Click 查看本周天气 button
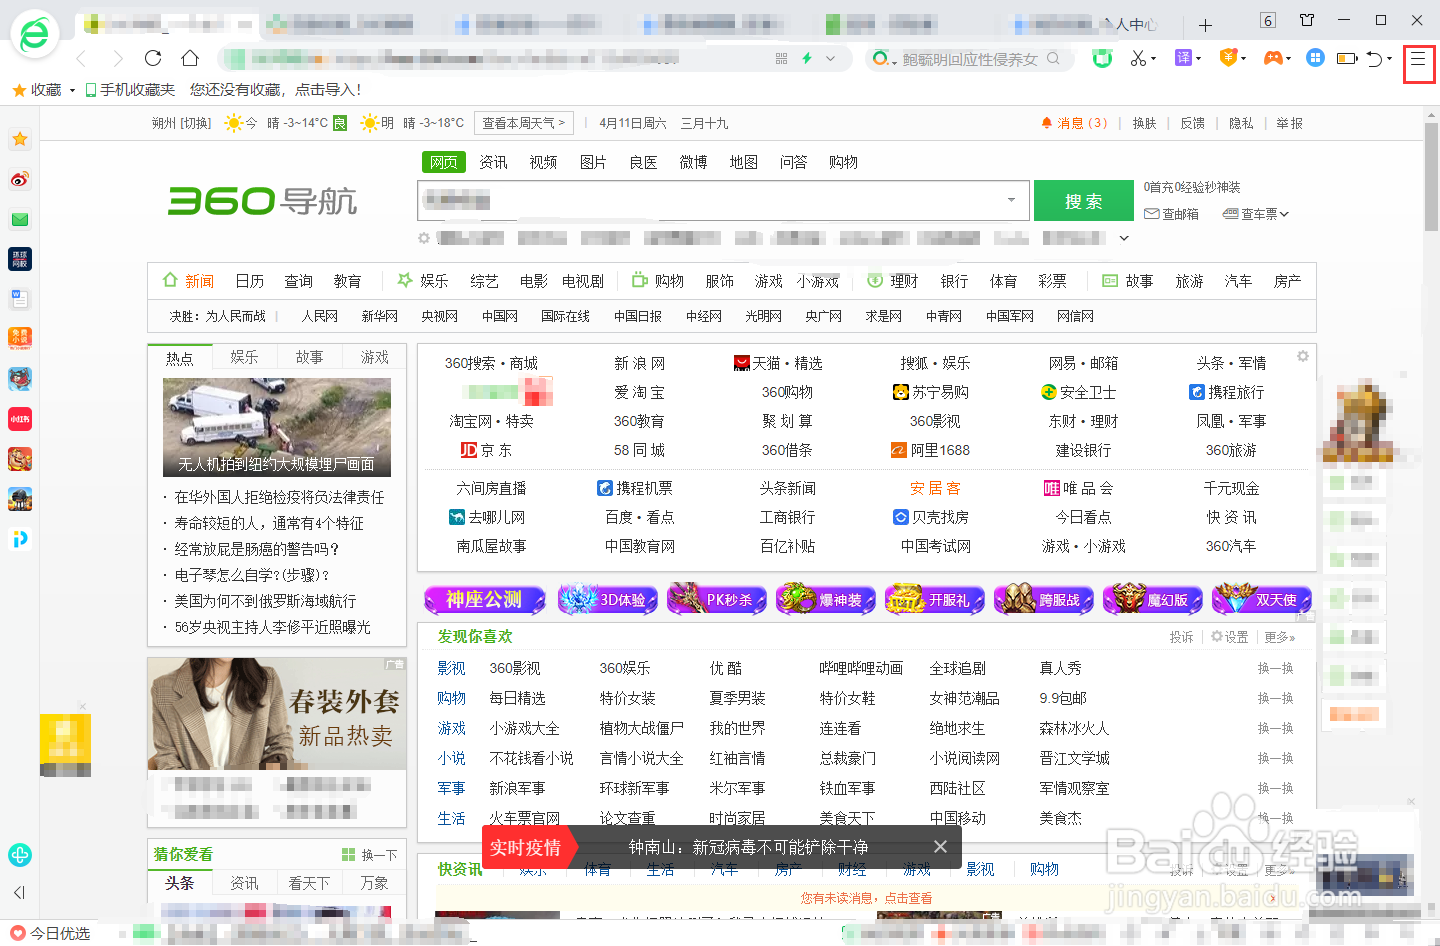Viewport: 1440px width, 946px height. click(524, 123)
